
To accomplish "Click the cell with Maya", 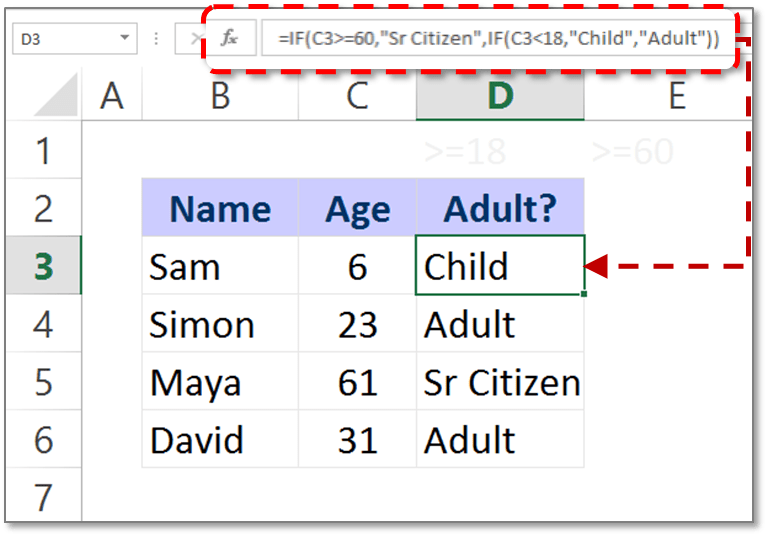I will coord(220,381).
